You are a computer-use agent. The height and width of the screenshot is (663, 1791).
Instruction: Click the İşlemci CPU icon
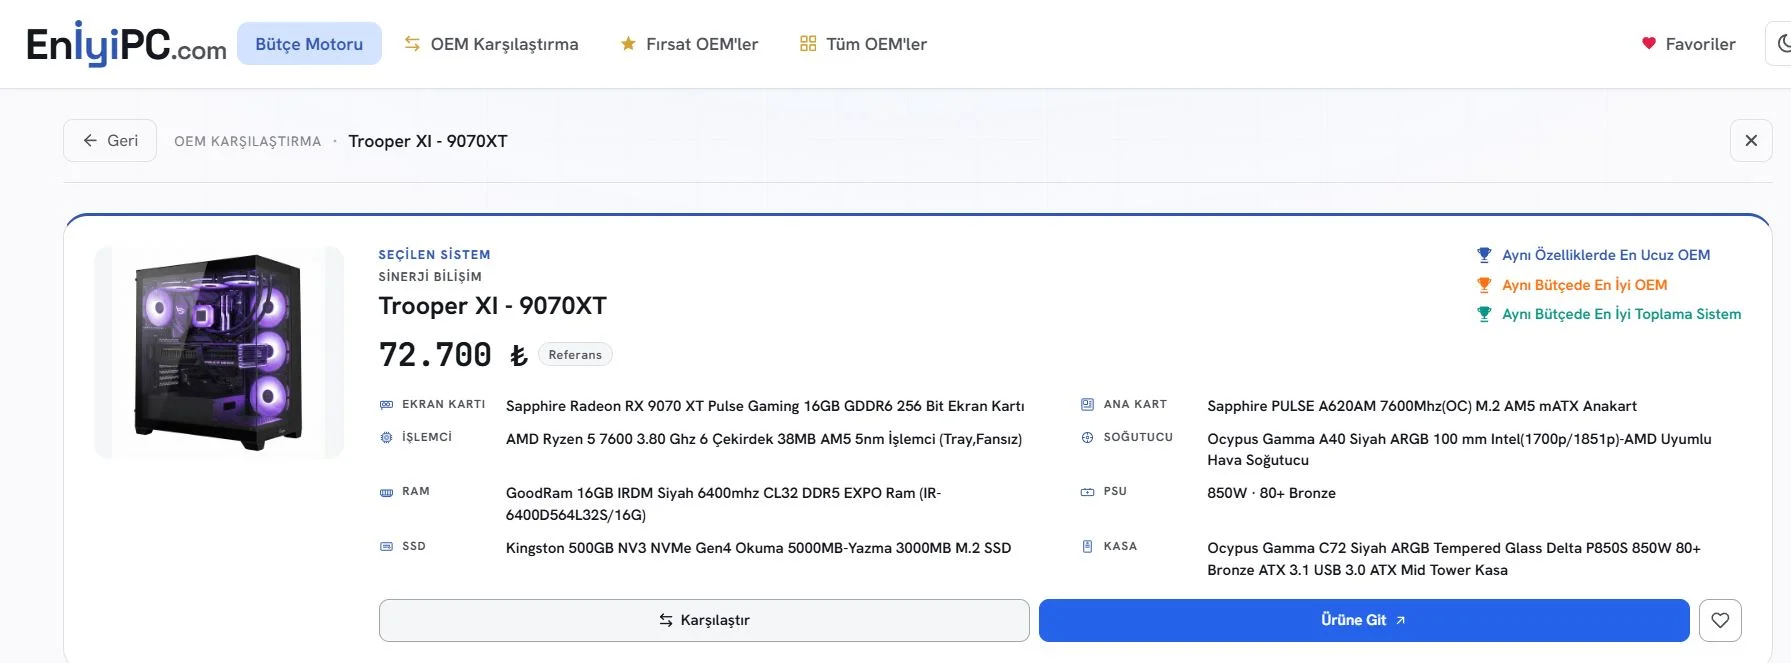pyautogui.click(x=387, y=437)
